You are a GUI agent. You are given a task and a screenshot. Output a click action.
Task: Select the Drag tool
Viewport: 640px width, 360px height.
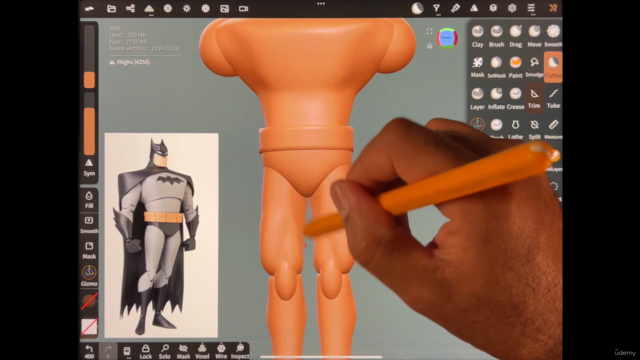pos(516,36)
